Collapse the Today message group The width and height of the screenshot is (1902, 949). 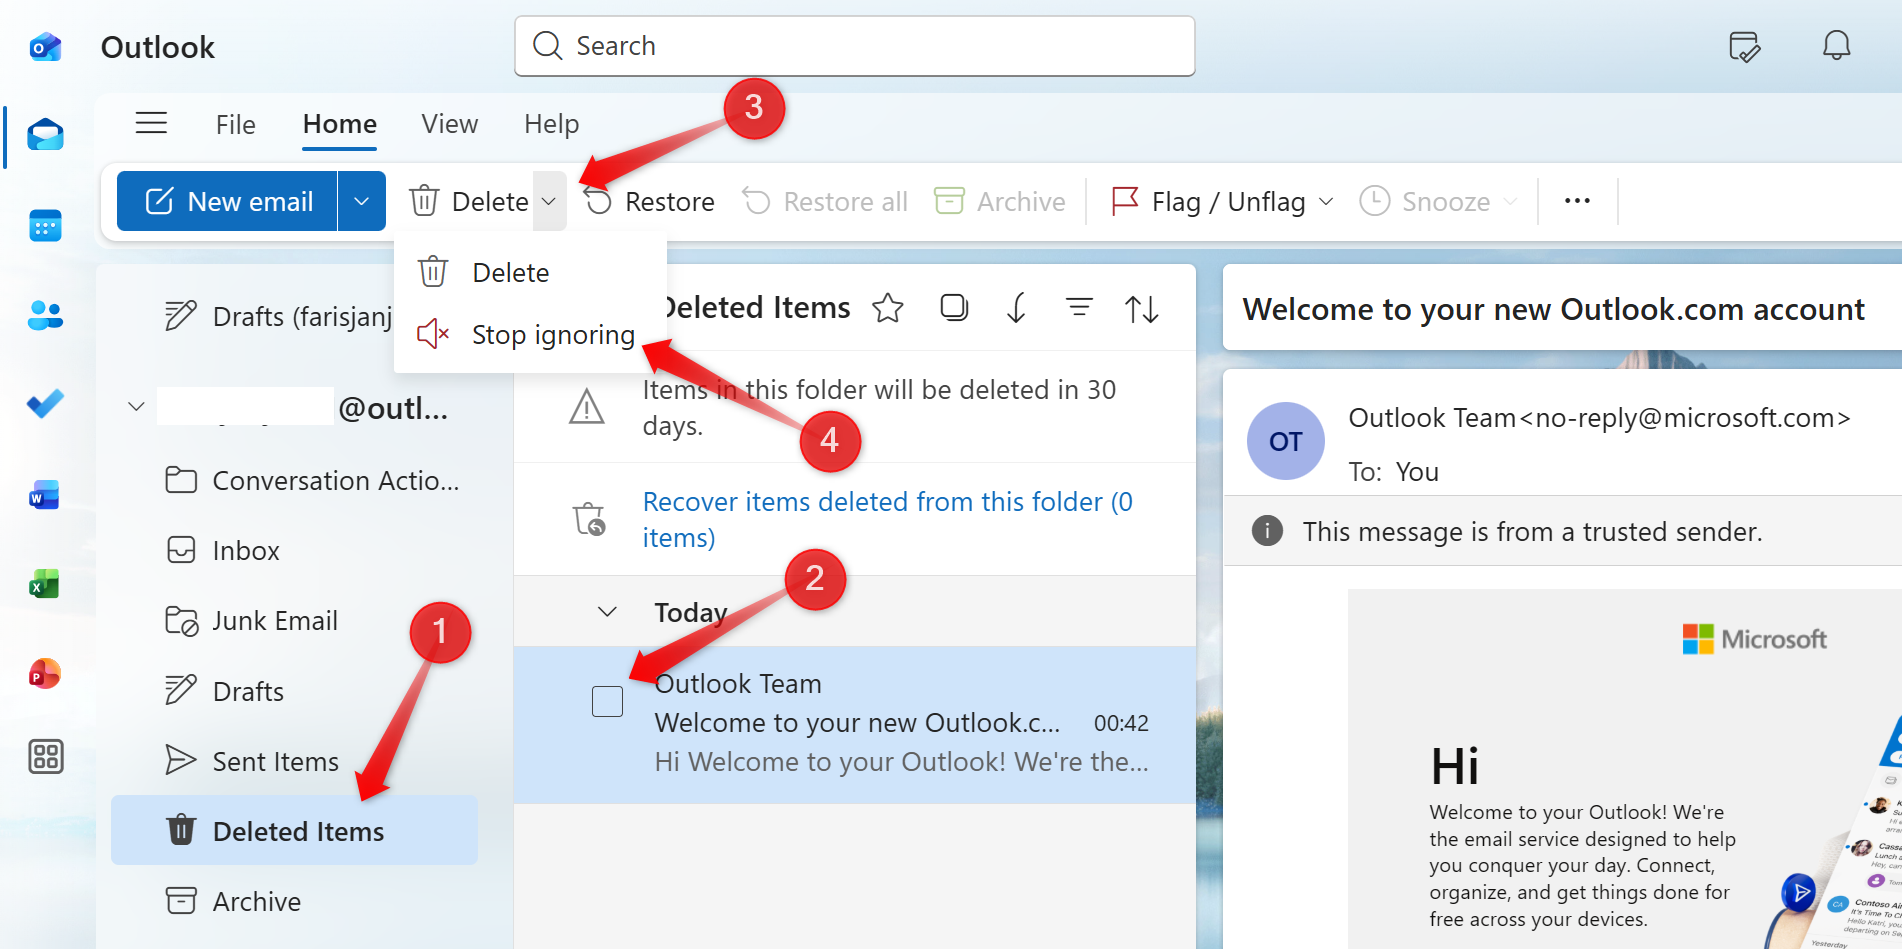tap(606, 611)
